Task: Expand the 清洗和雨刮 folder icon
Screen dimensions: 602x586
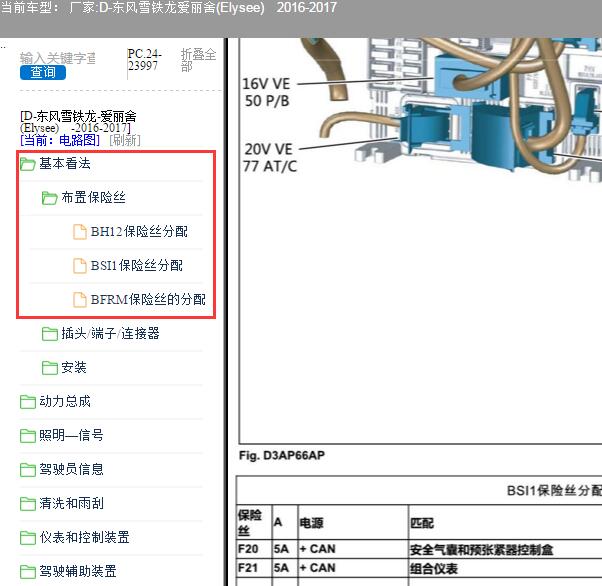Action: (28, 503)
